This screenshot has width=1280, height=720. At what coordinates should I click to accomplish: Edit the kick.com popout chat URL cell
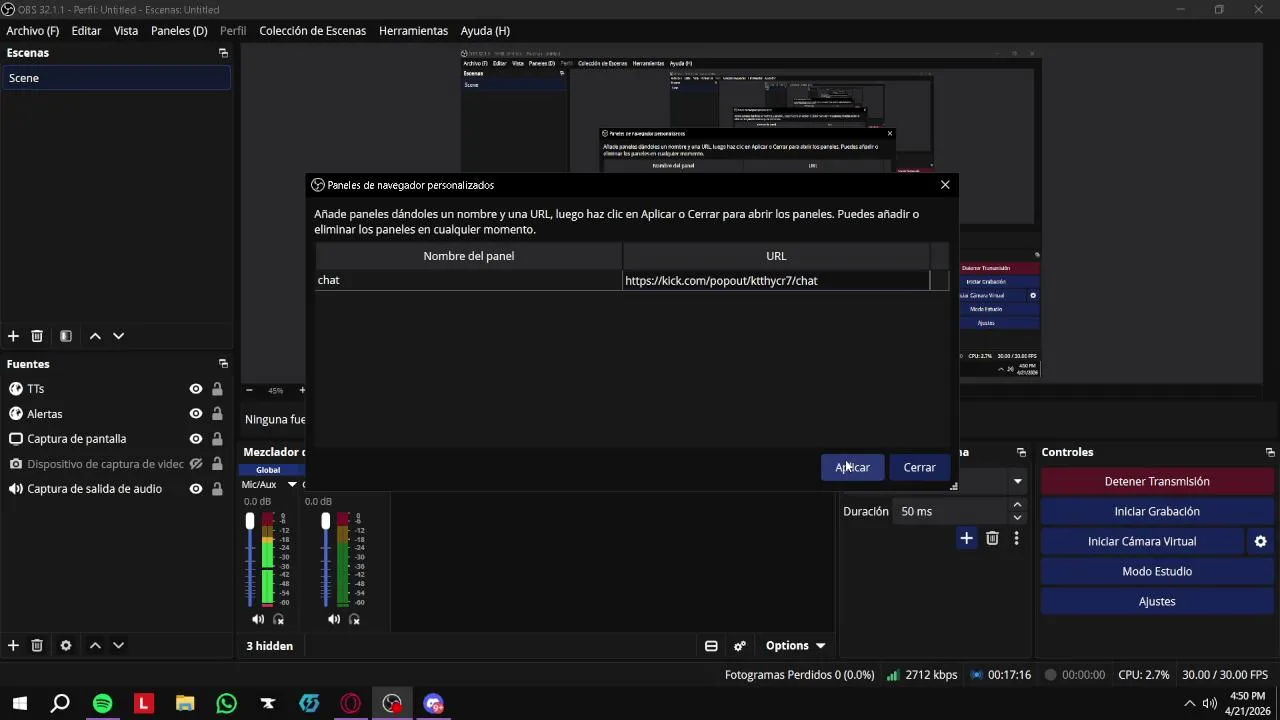tap(776, 281)
